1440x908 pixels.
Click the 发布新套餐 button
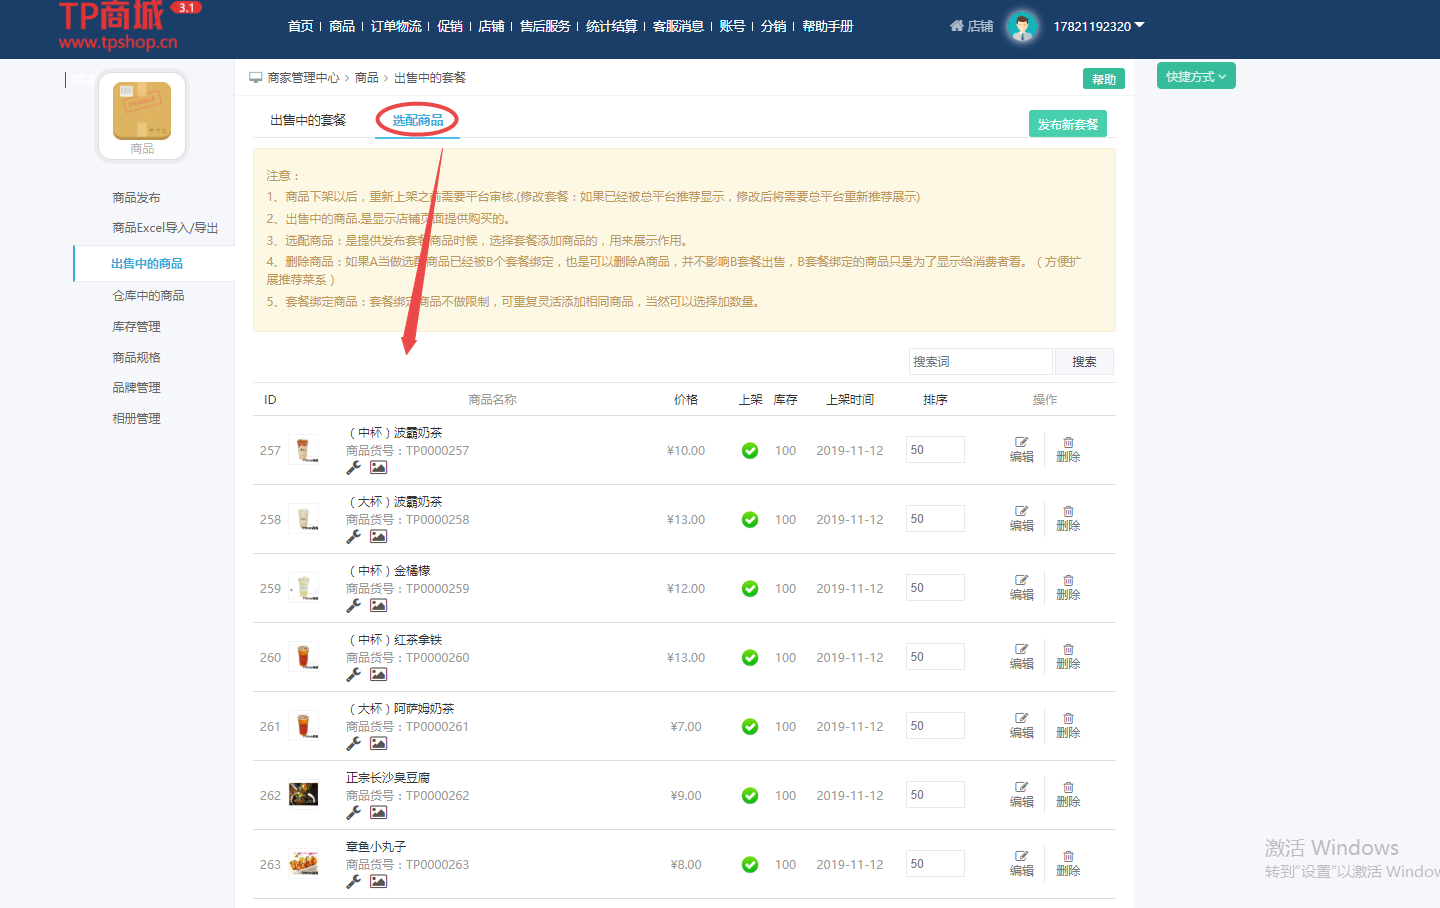[x=1067, y=123]
